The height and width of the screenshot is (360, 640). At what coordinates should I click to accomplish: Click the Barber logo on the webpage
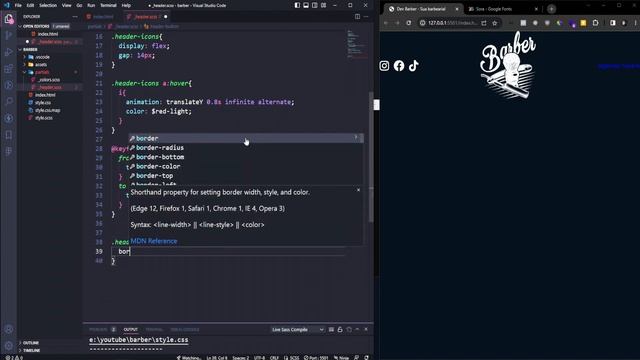tap(507, 65)
